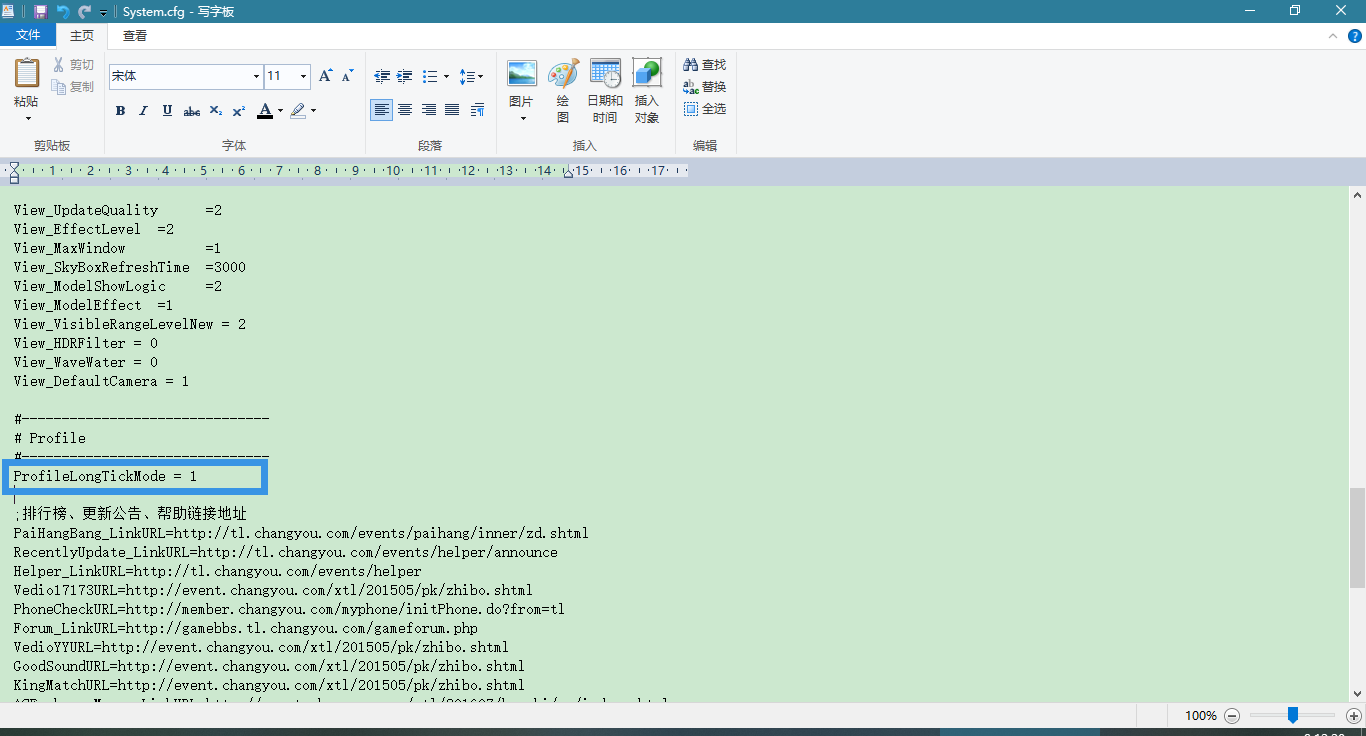This screenshot has height=736, width=1366.
Task: Click the scrollbar down arrow
Action: [x=1357, y=692]
